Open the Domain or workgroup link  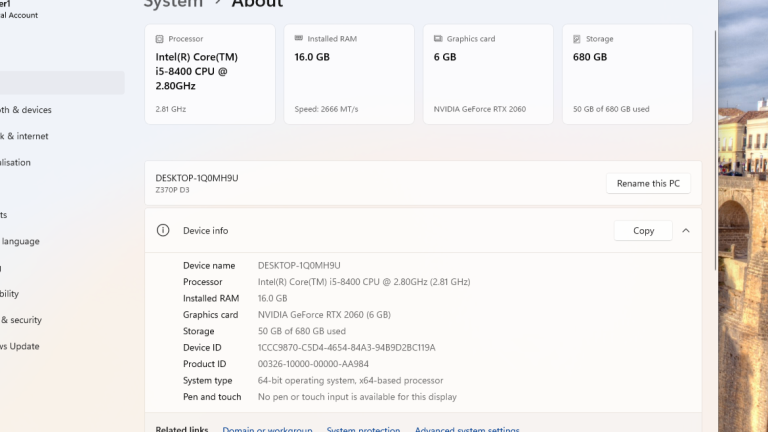click(x=267, y=429)
